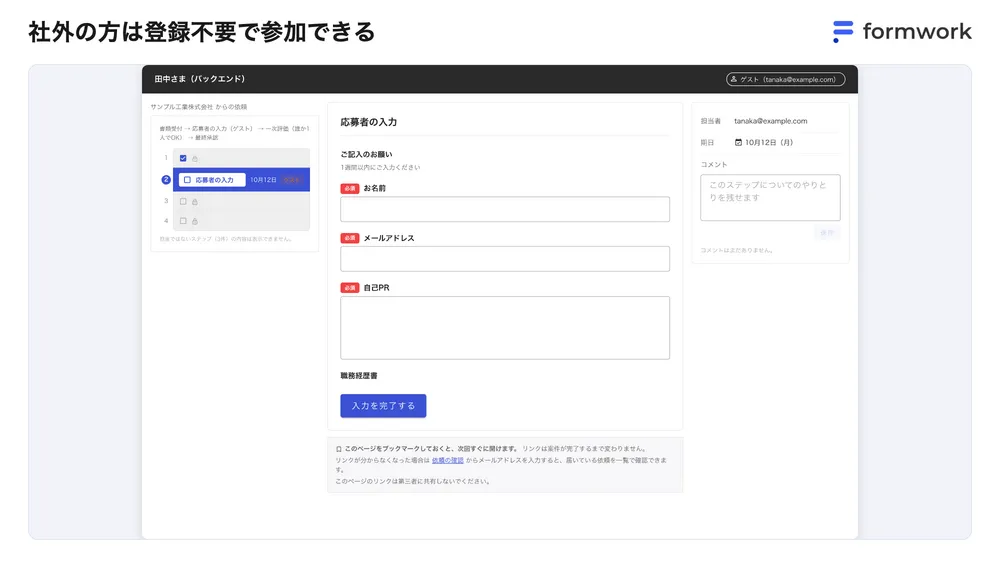This screenshot has height=564, width=1000.
Task: Click the guest user icon in header
Action: click(733, 79)
